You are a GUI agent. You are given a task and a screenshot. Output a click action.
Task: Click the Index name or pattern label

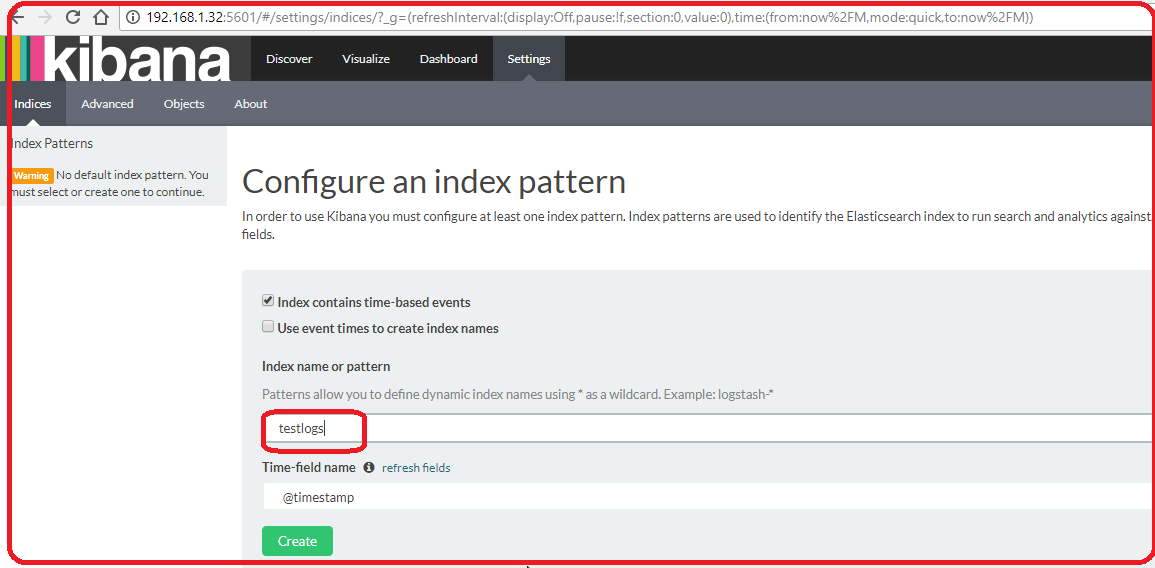tap(326, 366)
